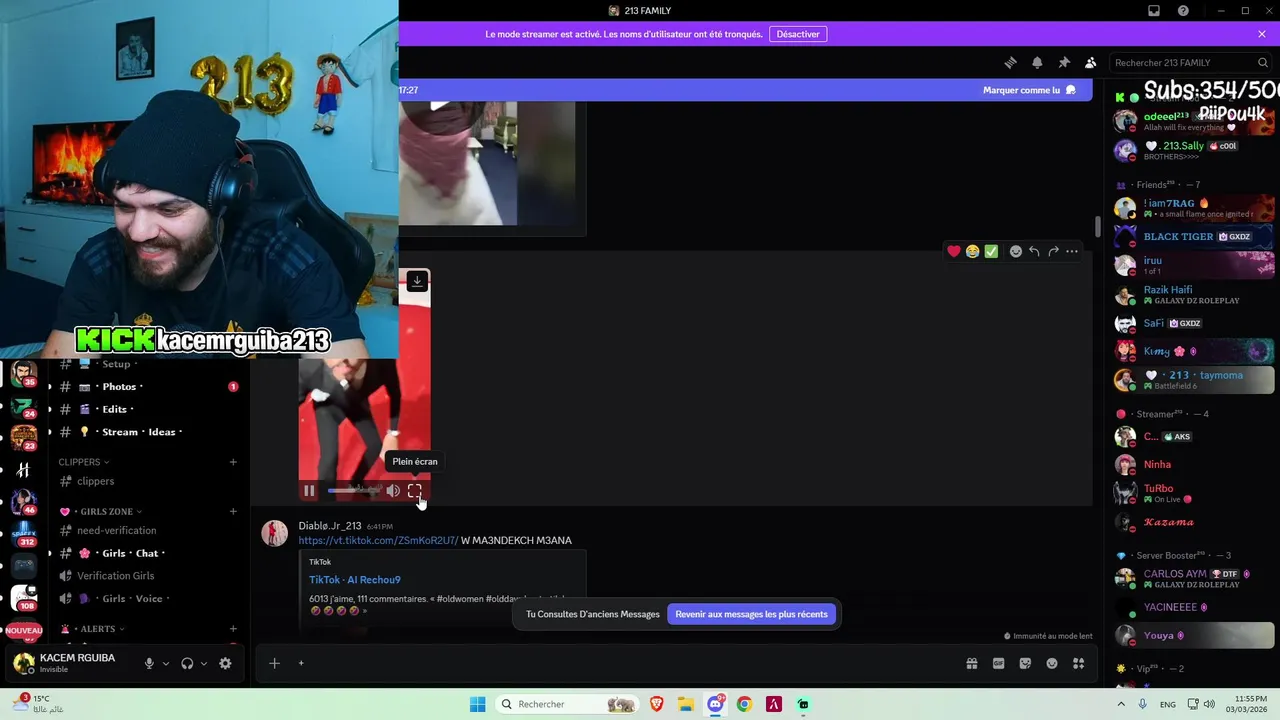Add channel to GIRLS ZONE category
The width and height of the screenshot is (1280, 720).
233,511
